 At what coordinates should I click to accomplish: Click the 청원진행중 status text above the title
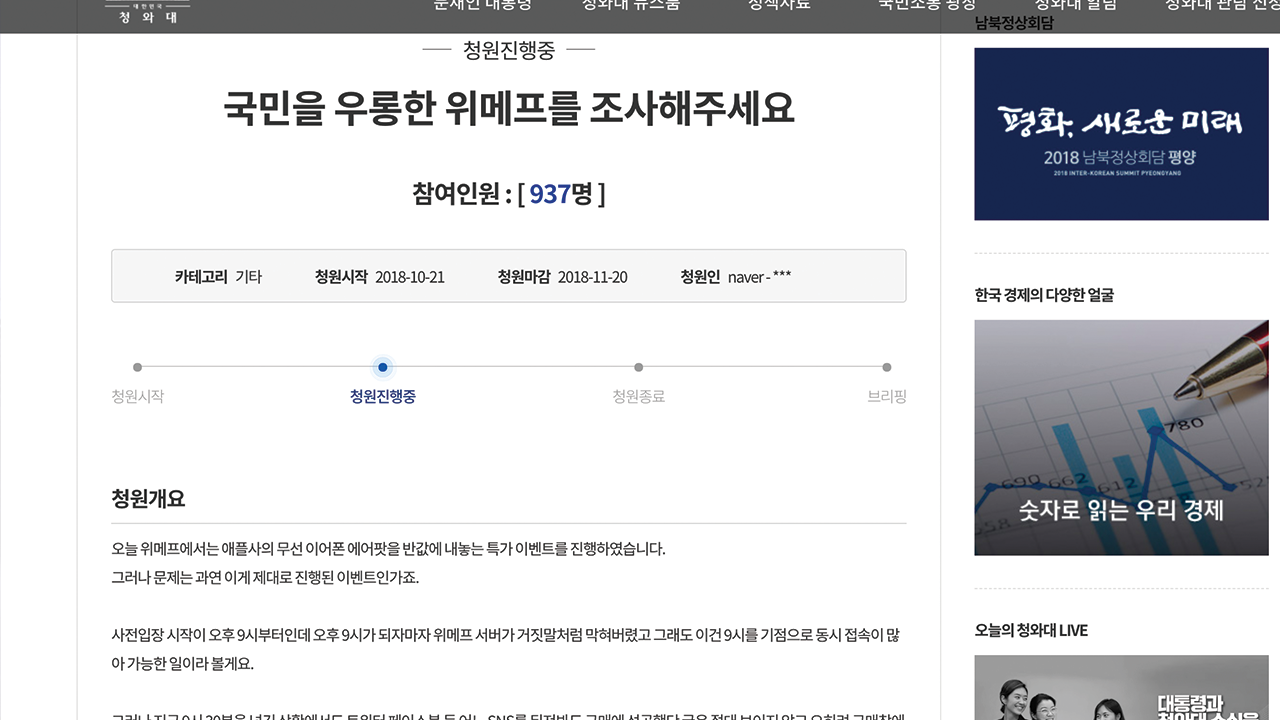point(509,49)
